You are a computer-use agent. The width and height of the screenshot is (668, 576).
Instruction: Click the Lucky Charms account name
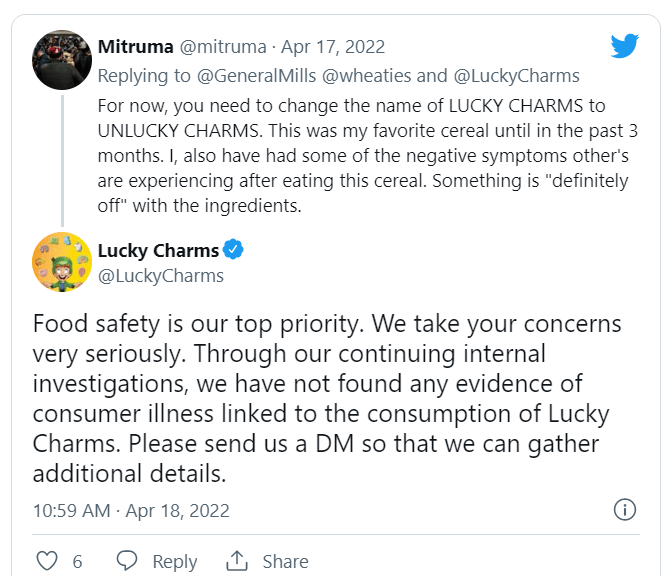click(x=158, y=250)
